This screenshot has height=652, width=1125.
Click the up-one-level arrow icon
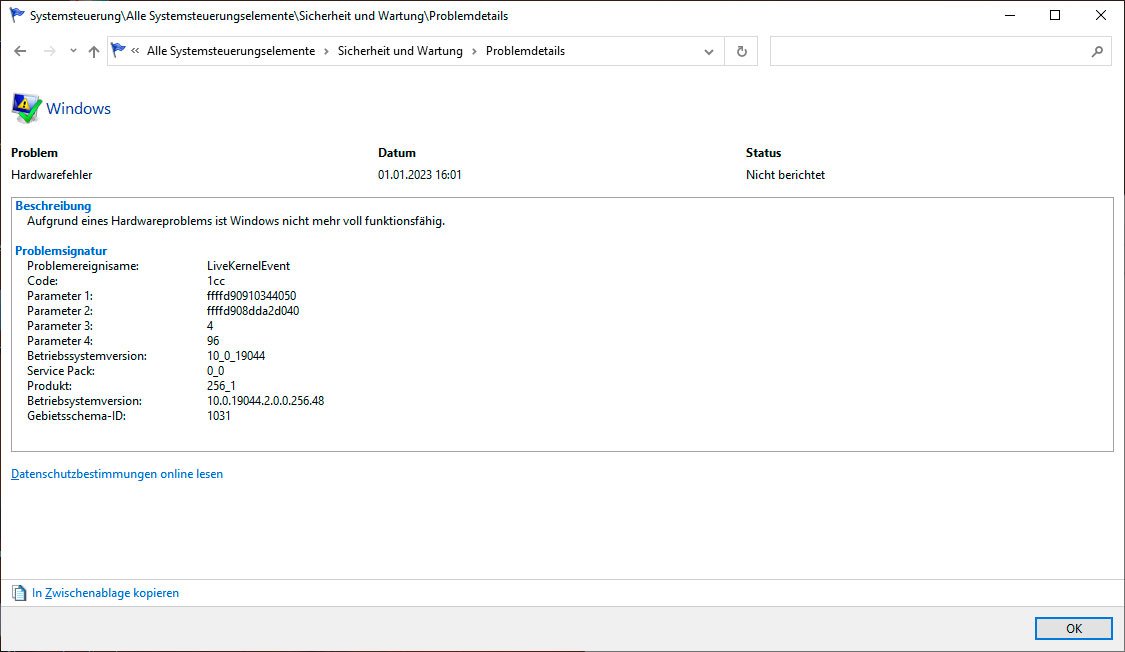click(92, 50)
